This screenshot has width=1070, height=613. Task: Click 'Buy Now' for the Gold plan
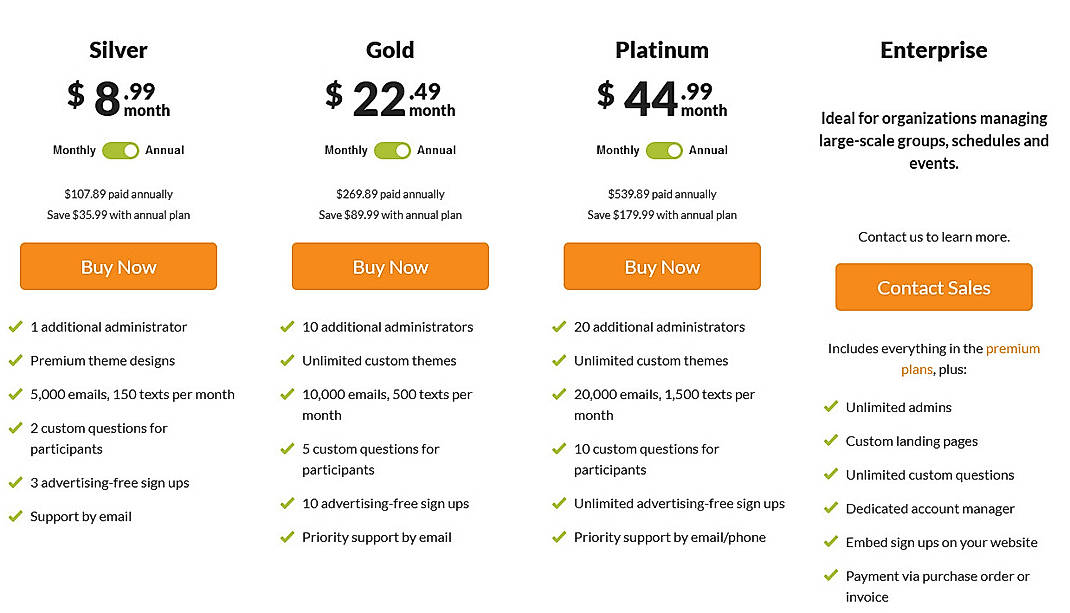point(390,266)
